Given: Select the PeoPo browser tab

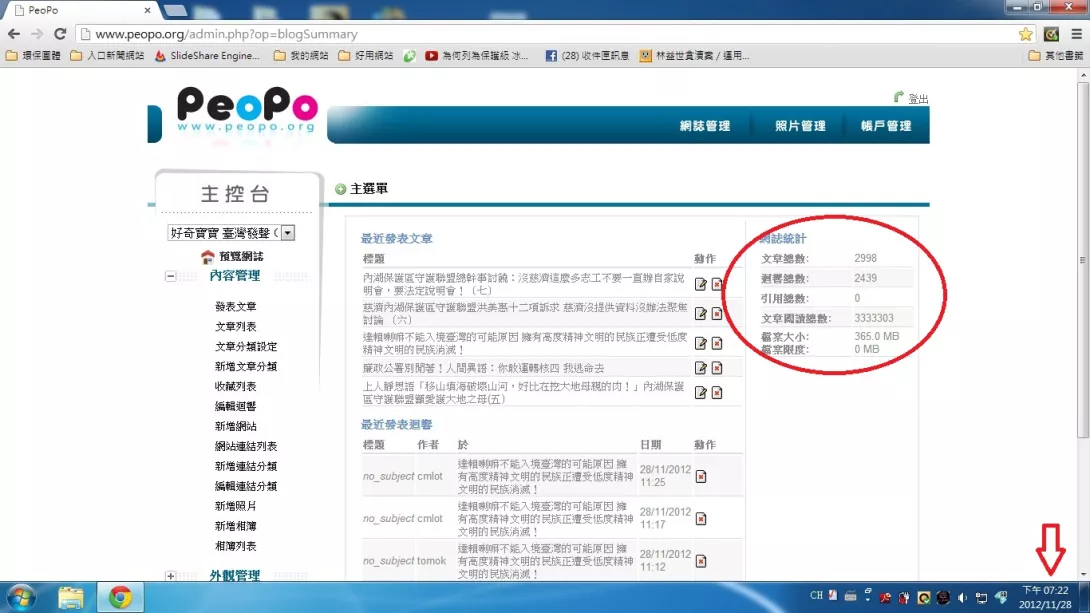Looking at the screenshot, I should (x=82, y=10).
